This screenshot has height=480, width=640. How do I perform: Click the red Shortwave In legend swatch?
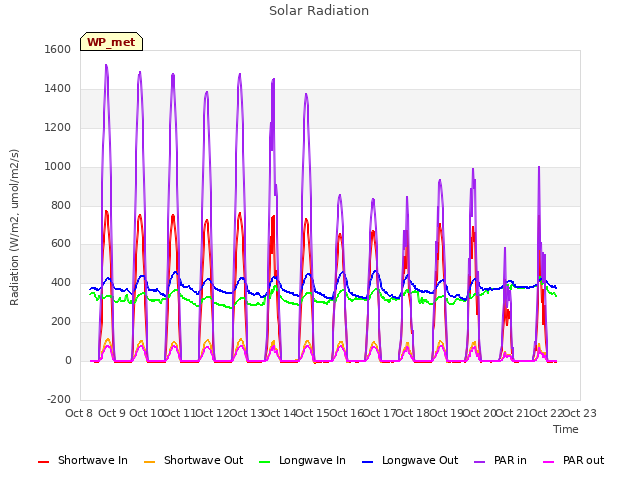43,462
